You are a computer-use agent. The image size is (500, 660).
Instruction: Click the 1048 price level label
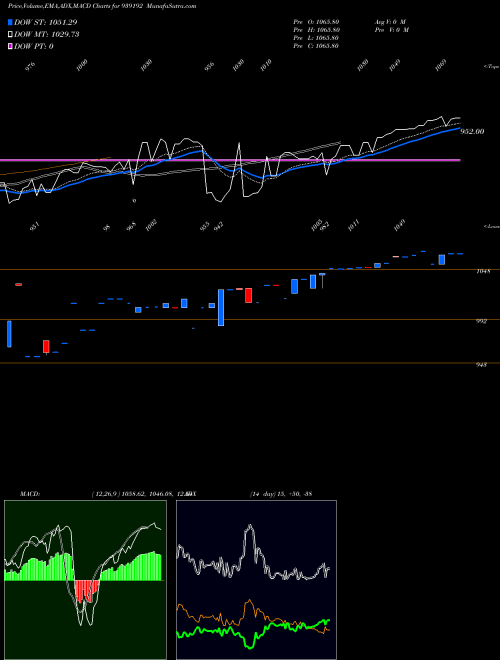482,271
